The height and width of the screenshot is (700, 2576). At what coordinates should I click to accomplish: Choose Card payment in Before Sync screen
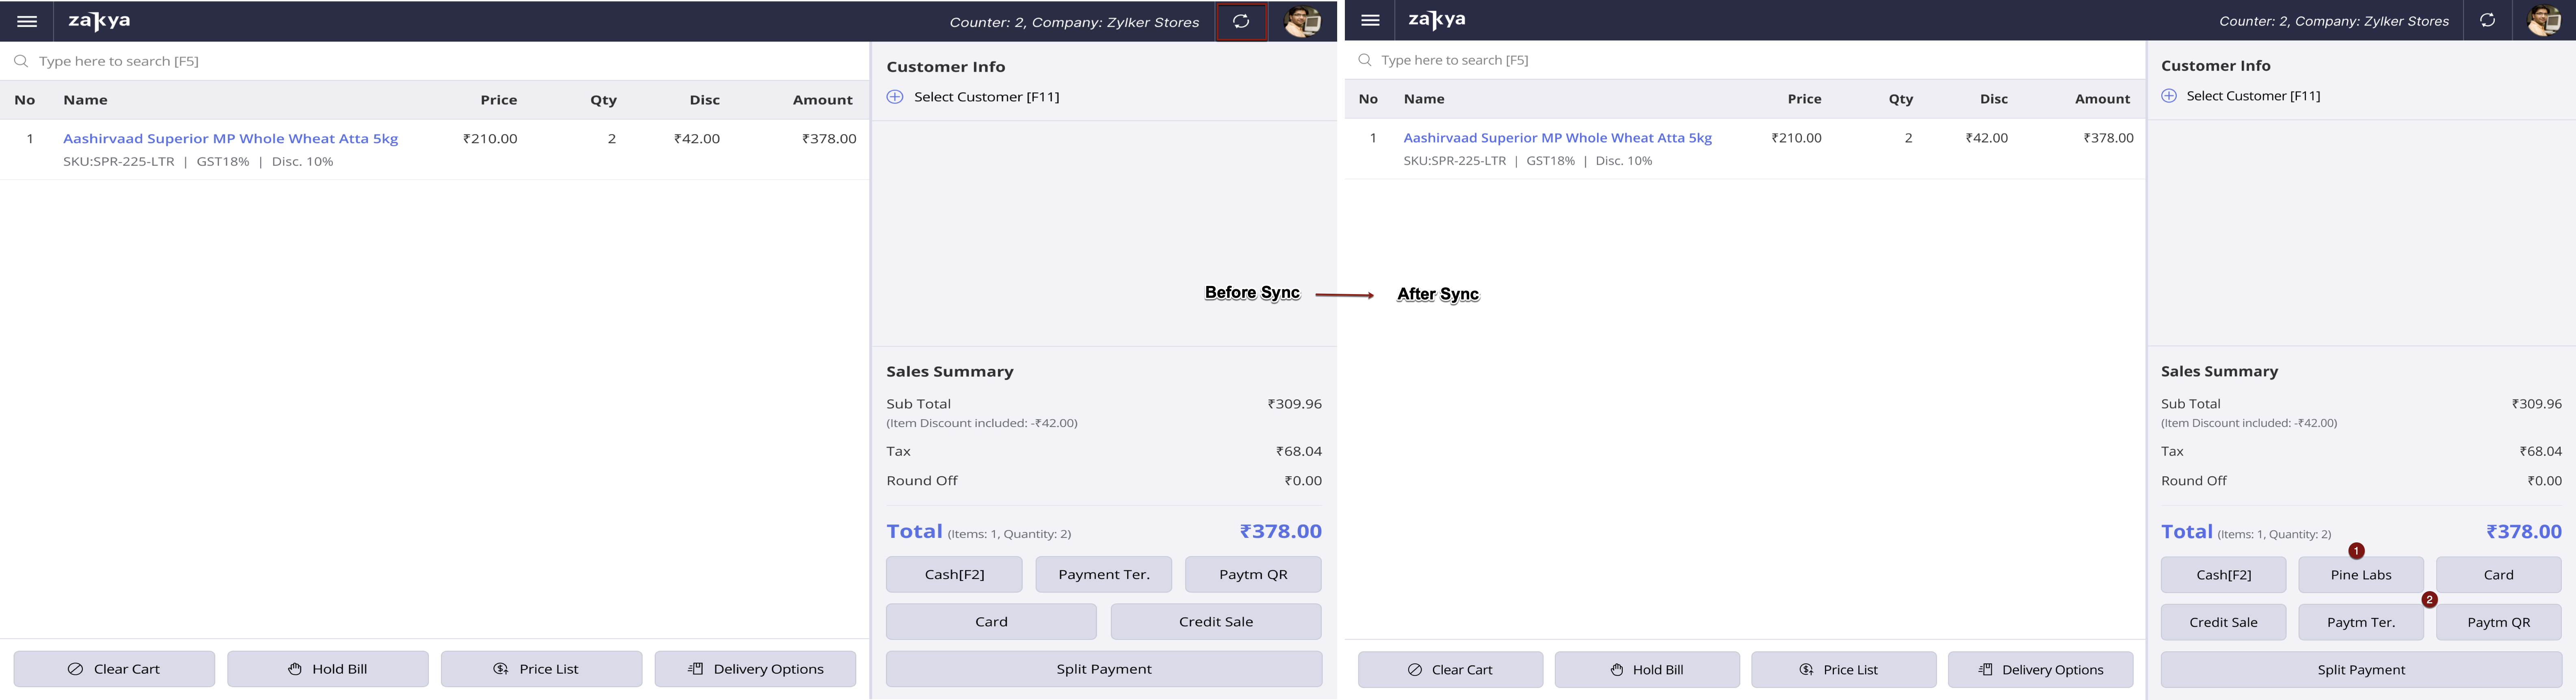[991, 622]
